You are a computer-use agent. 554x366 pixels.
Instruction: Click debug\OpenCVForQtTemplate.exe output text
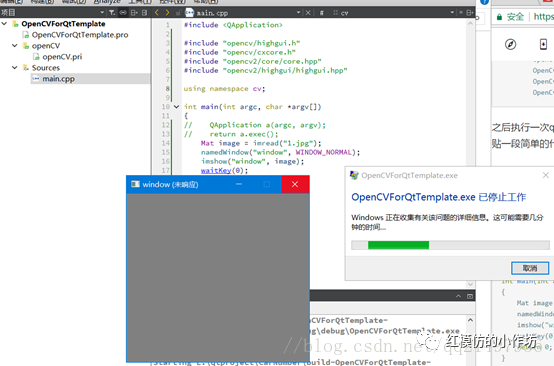[x=390, y=331]
